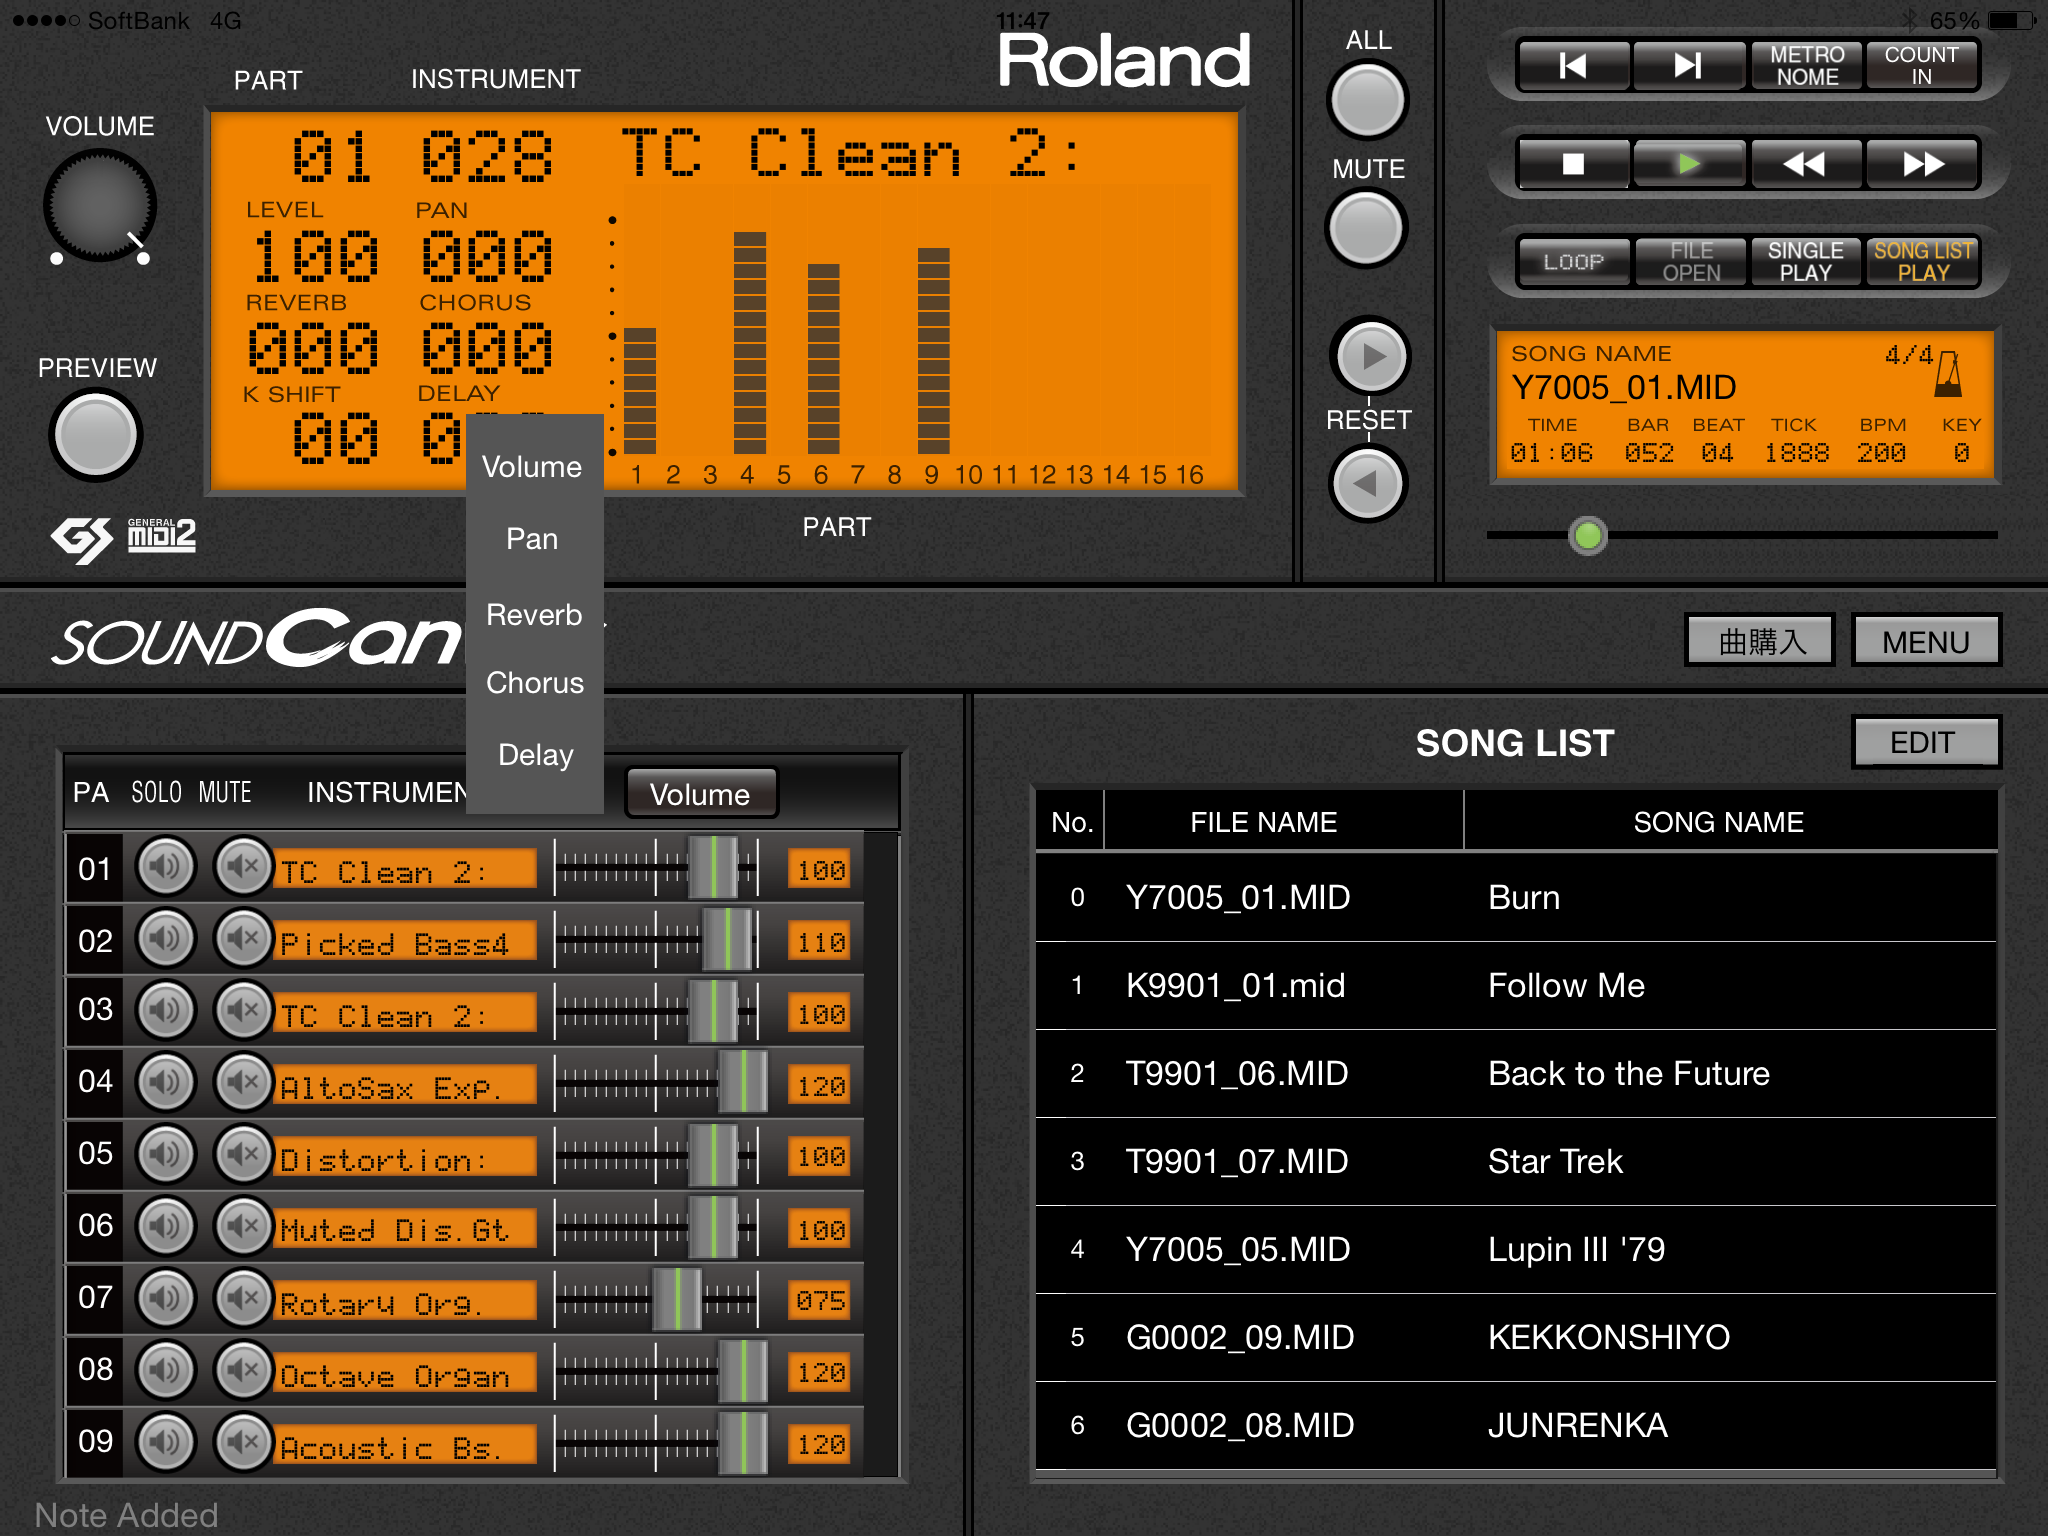The image size is (2048, 1536).
Task: Toggle LOOP playback mode
Action: pyautogui.click(x=1573, y=262)
